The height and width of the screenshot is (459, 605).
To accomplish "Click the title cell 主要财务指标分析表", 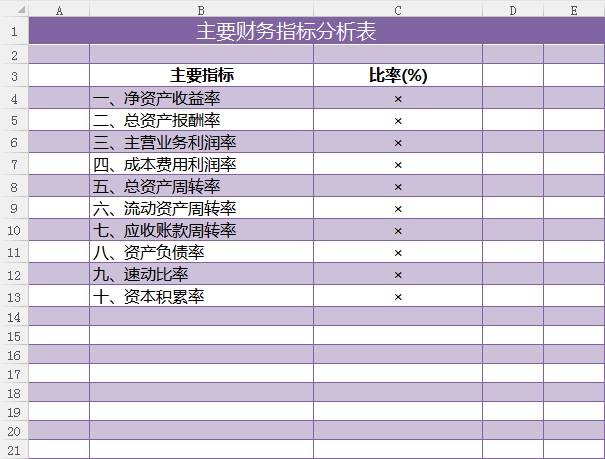I will 286,32.
